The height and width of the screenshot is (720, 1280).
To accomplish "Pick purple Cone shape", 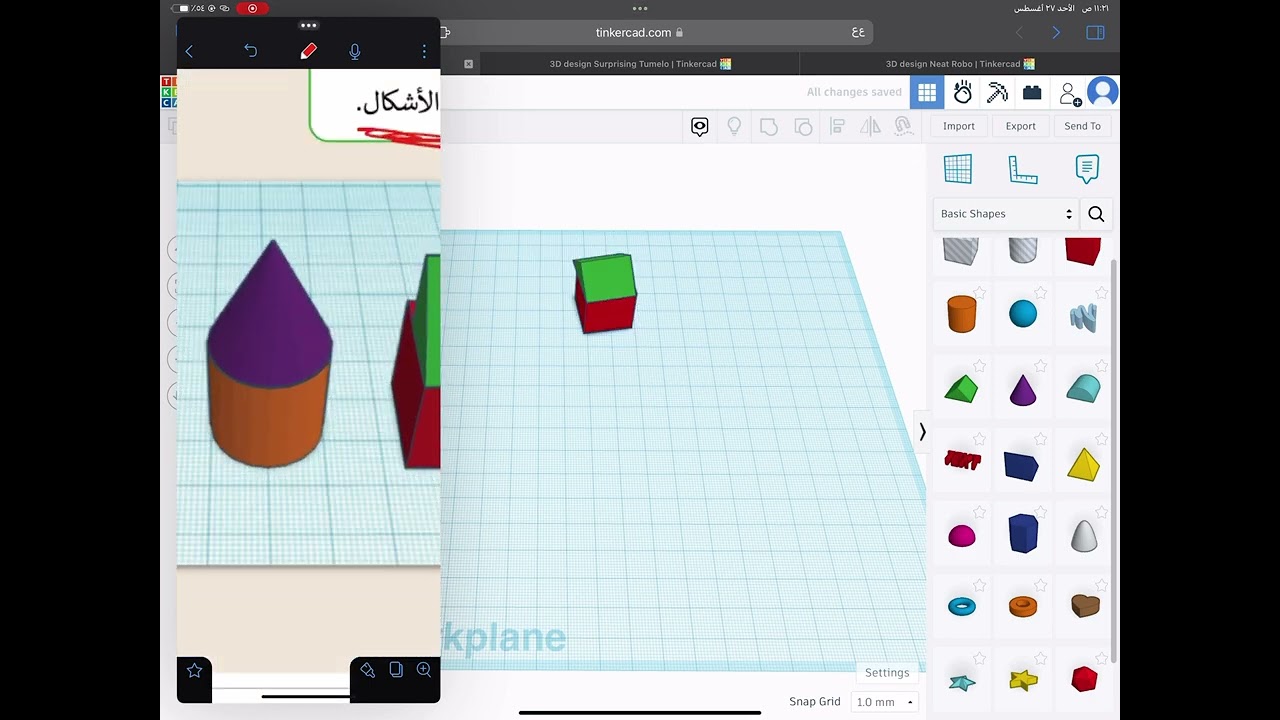I will click(1023, 389).
